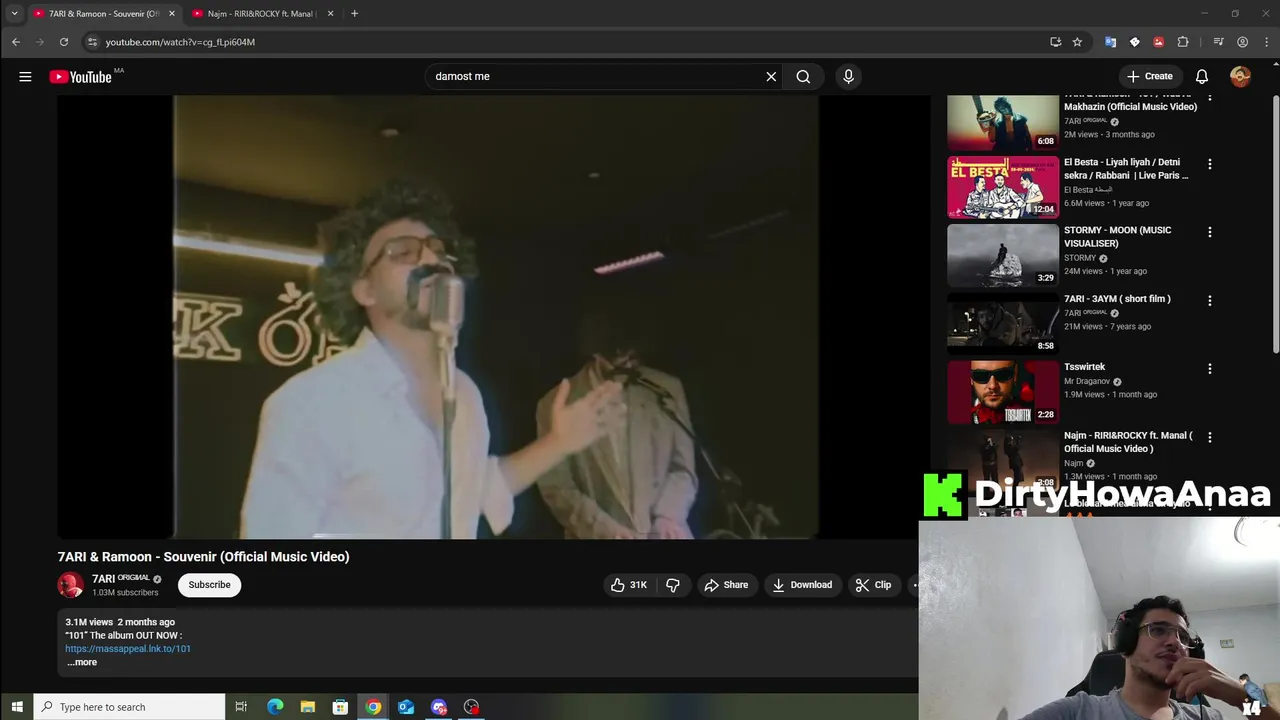Switch to the Najm - RIRI&ROCKY tab
Screen dimensions: 1280x720
pos(263,13)
